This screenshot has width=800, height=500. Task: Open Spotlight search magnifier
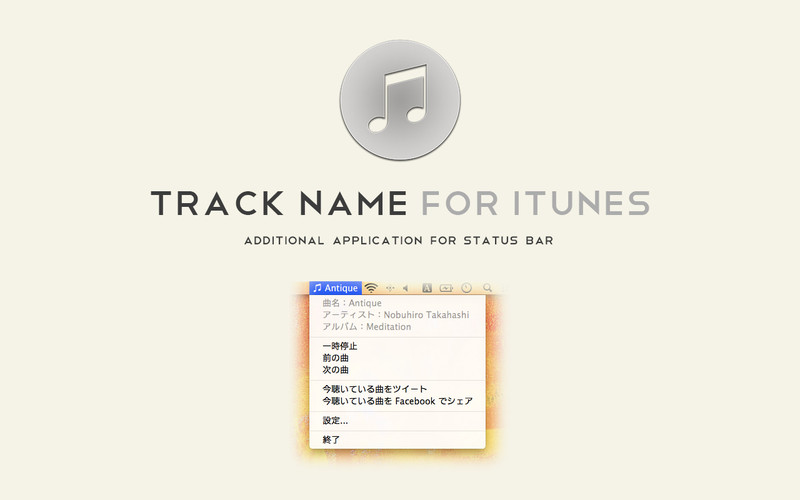tap(487, 288)
